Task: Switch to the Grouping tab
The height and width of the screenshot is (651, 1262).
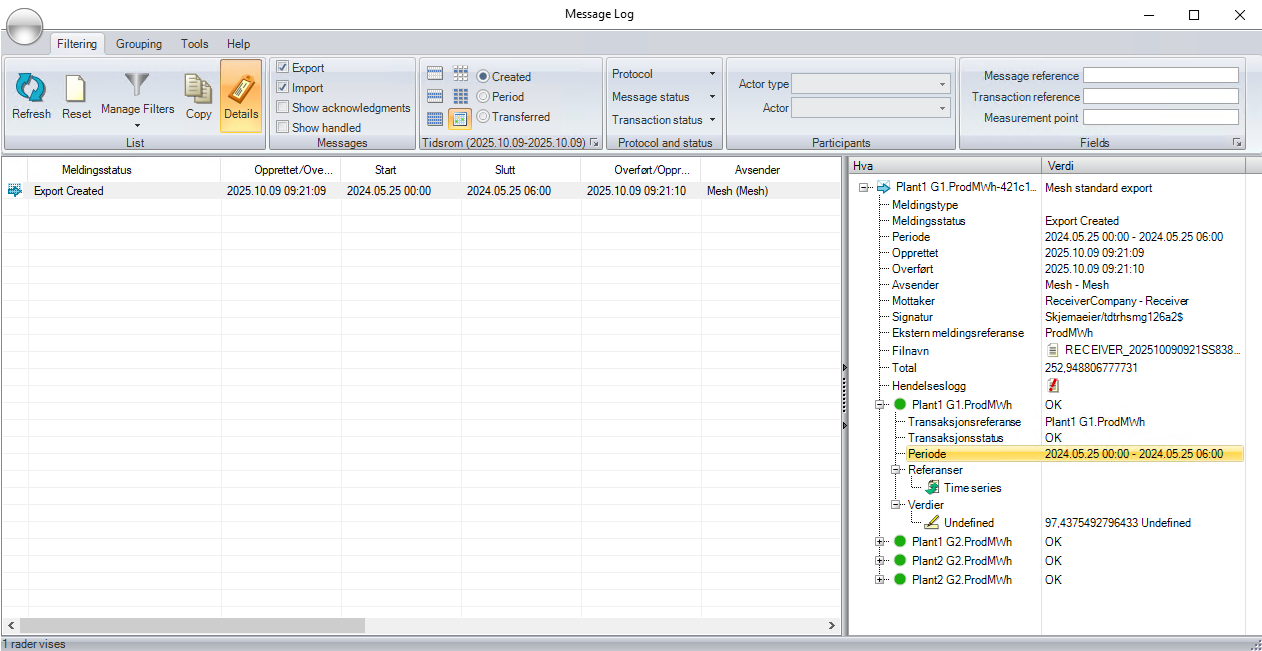Action: 138,44
